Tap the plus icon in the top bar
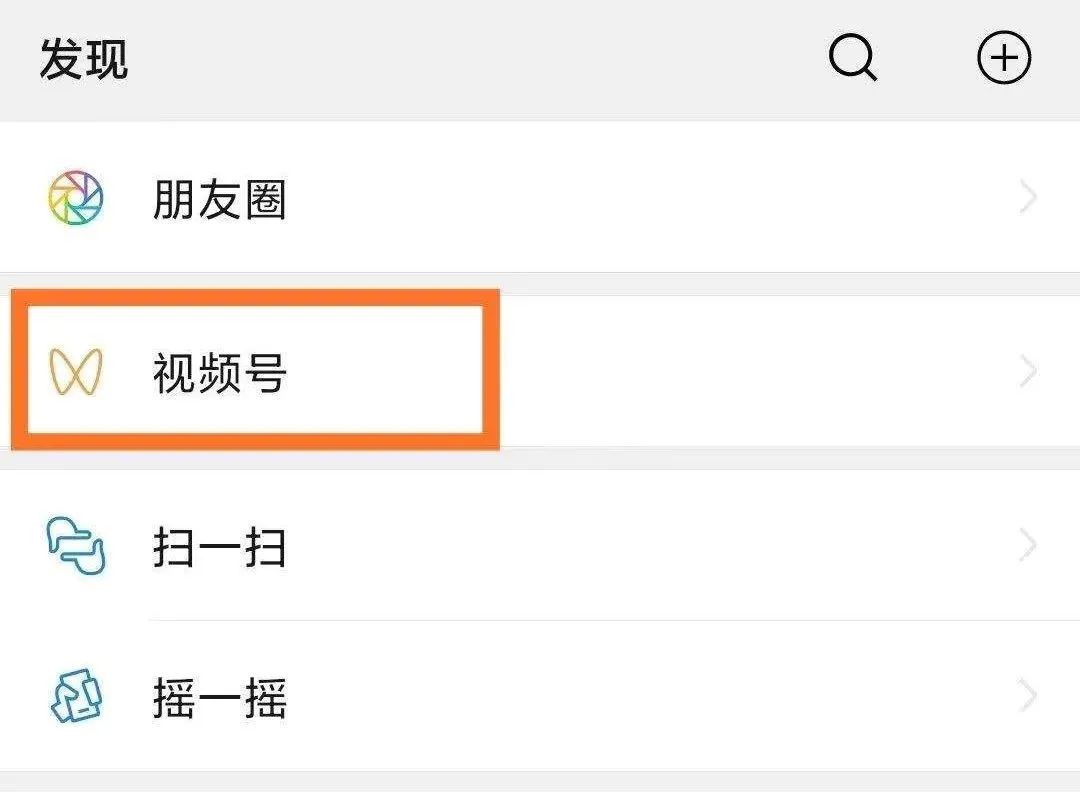Image resolution: width=1080 pixels, height=792 pixels. [1004, 58]
